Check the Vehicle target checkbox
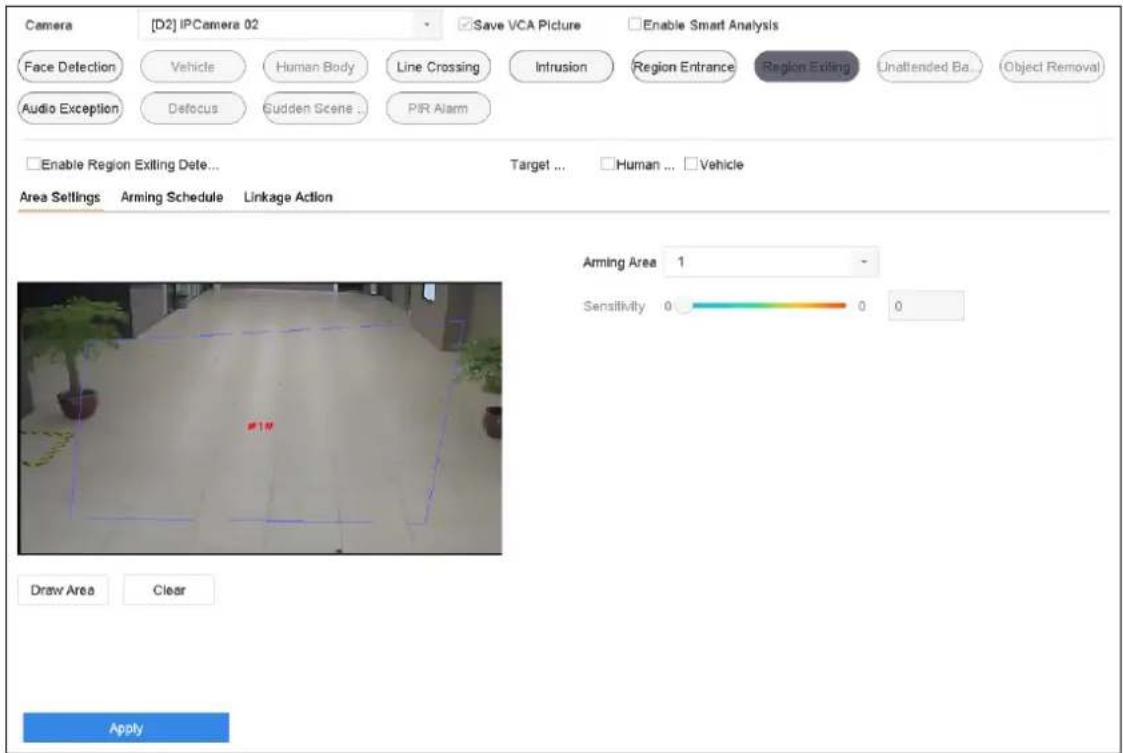Viewport: 1123px width, 753px height. 690,164
